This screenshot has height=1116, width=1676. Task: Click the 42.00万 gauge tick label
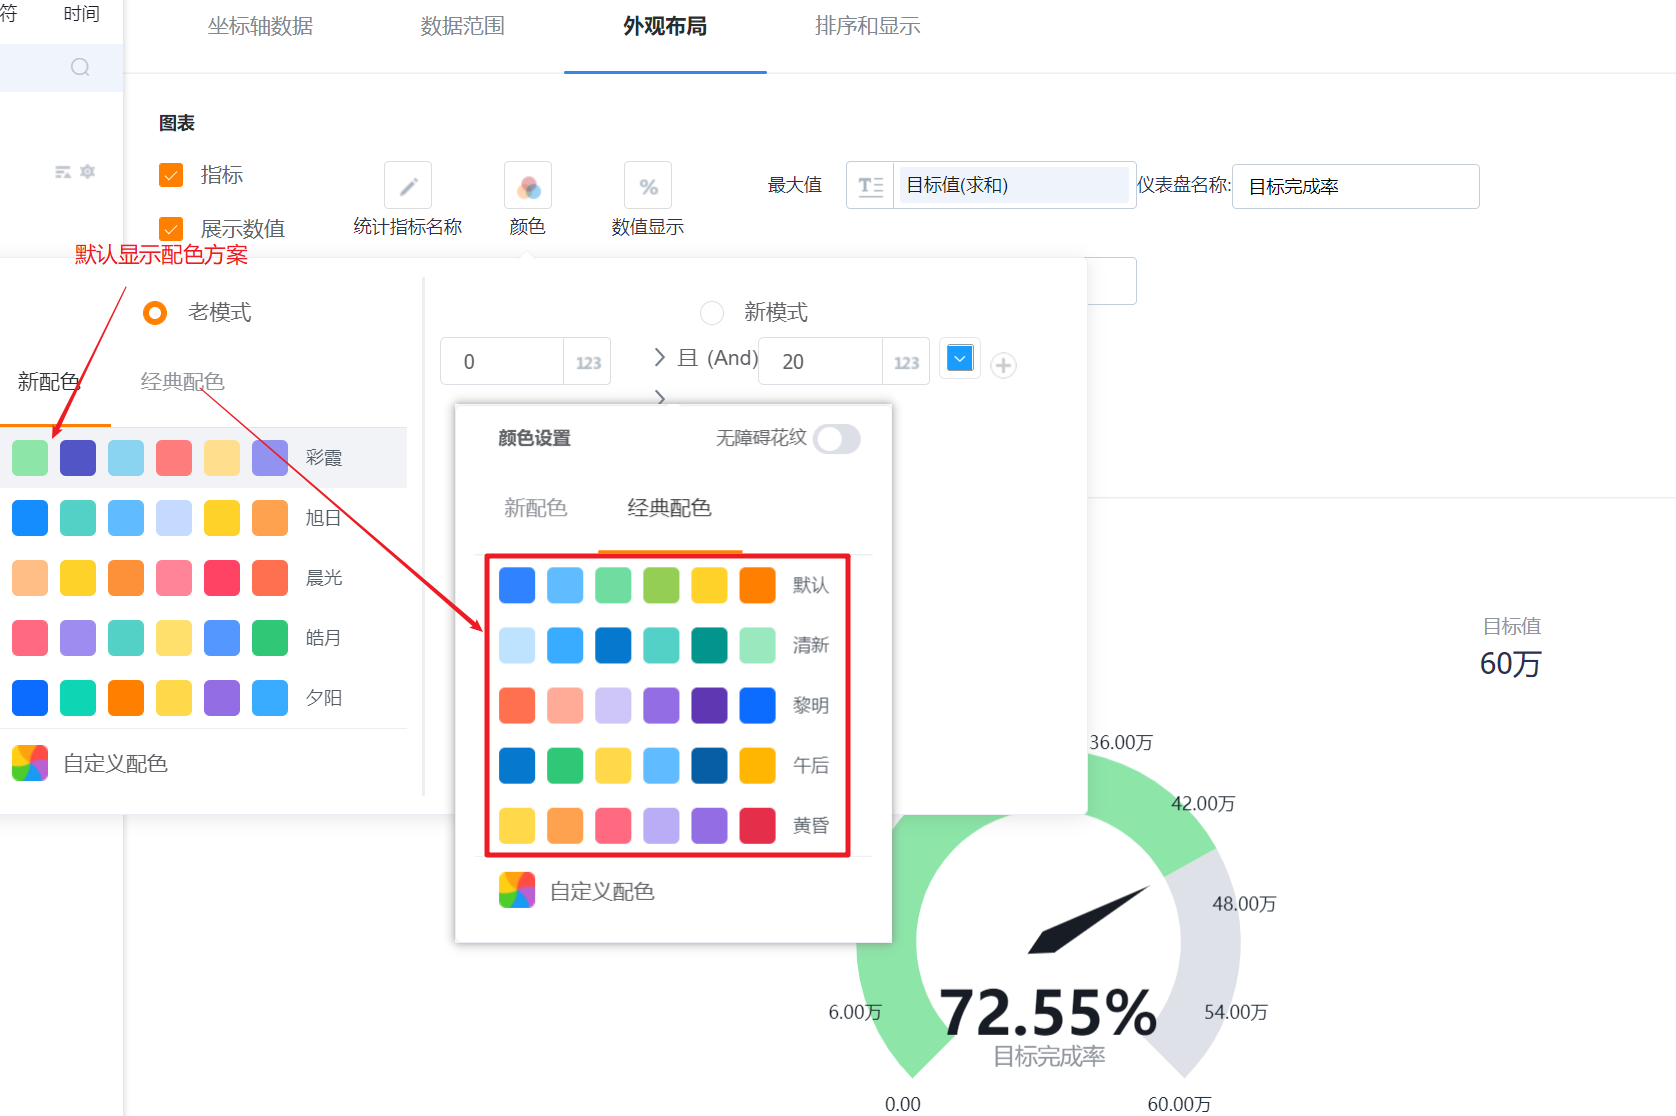point(1203,804)
